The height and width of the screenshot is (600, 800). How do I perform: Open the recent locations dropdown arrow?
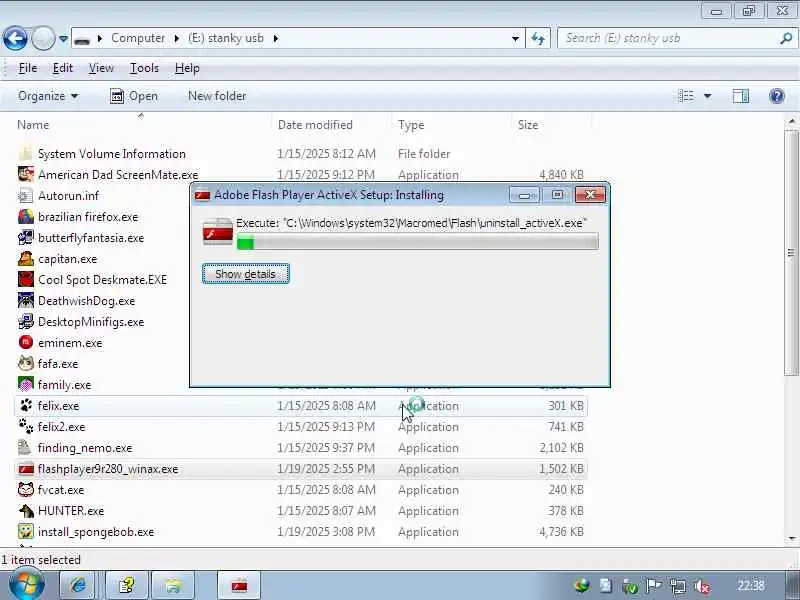[x=63, y=38]
